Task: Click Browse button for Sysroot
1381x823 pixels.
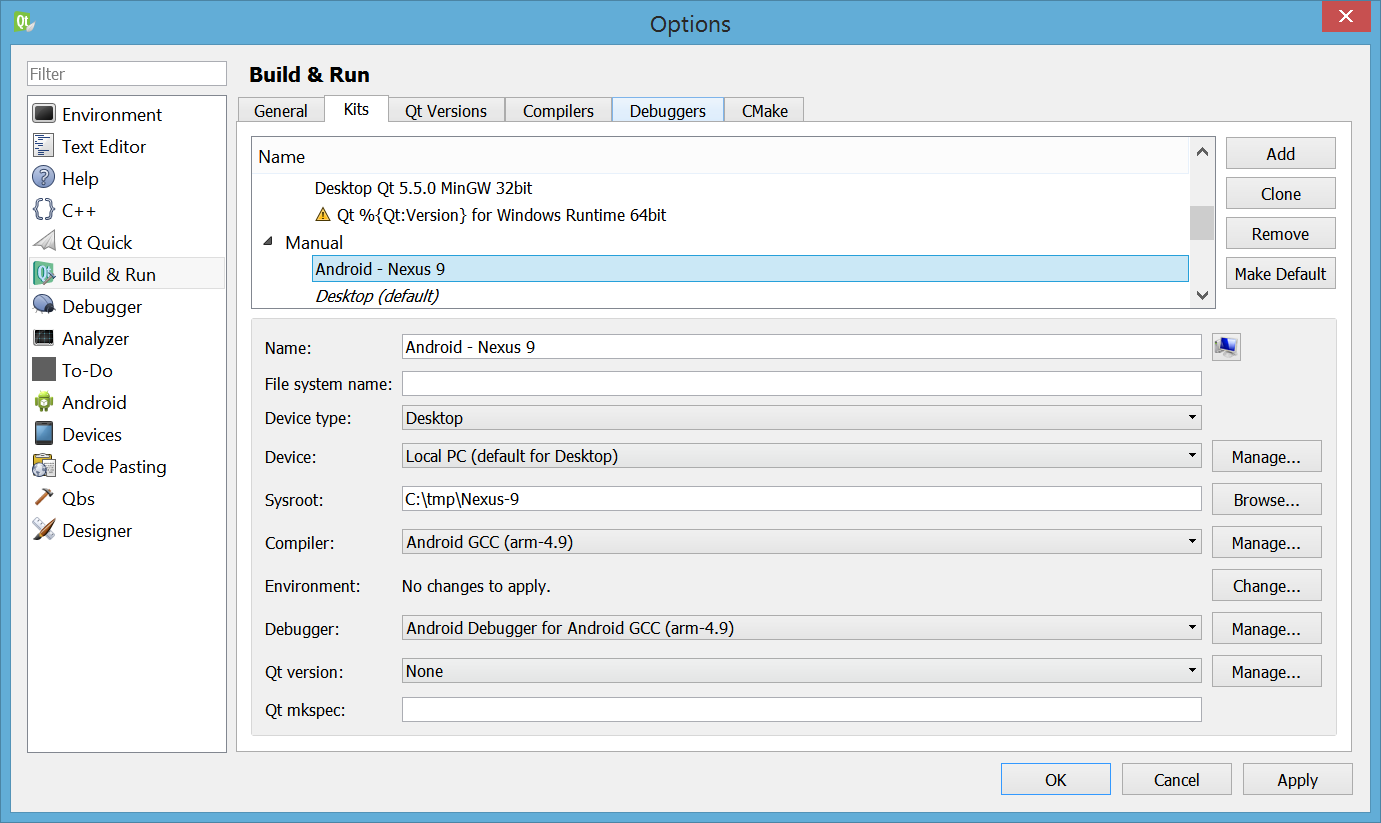Action: coord(1266,499)
